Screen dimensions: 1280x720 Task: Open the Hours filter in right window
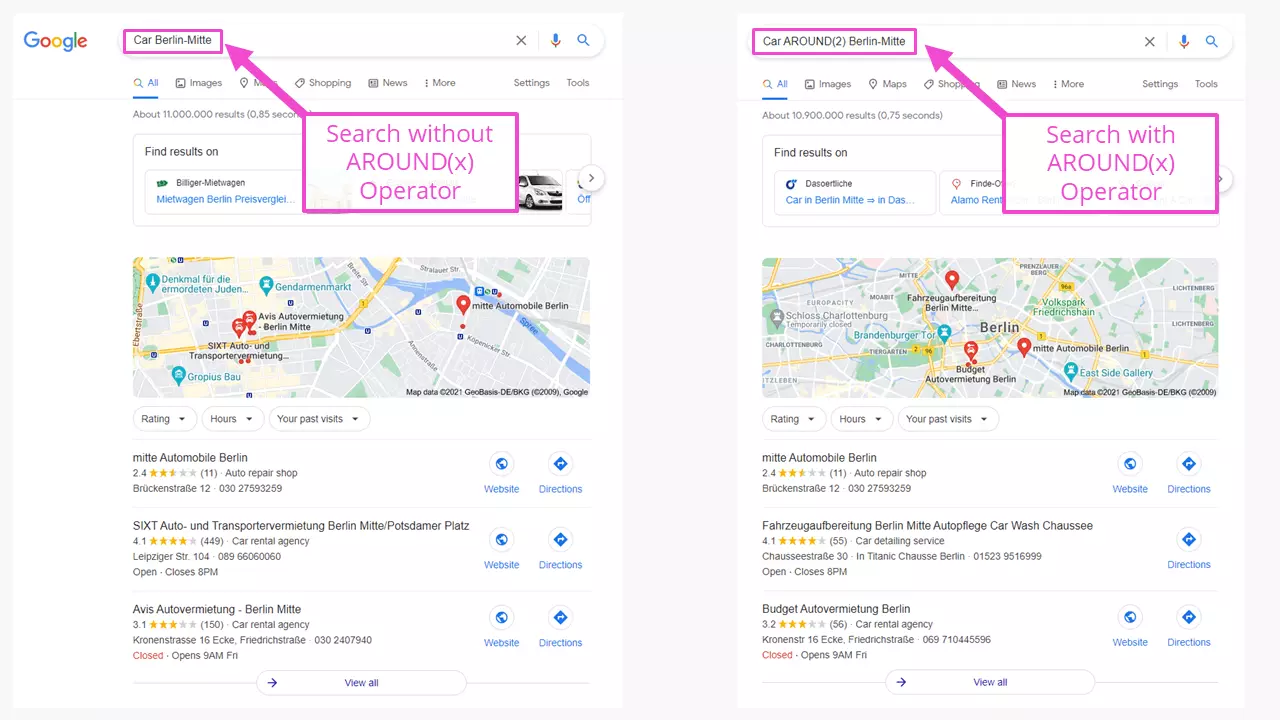pos(862,419)
